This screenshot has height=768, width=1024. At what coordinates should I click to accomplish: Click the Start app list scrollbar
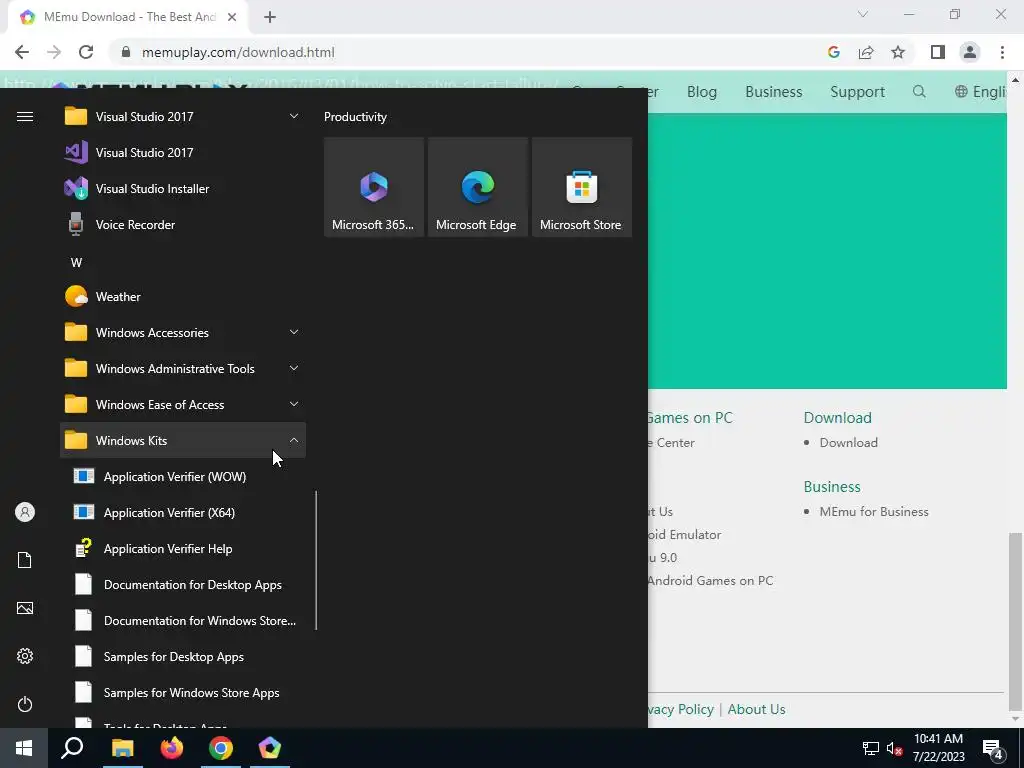(x=316, y=560)
